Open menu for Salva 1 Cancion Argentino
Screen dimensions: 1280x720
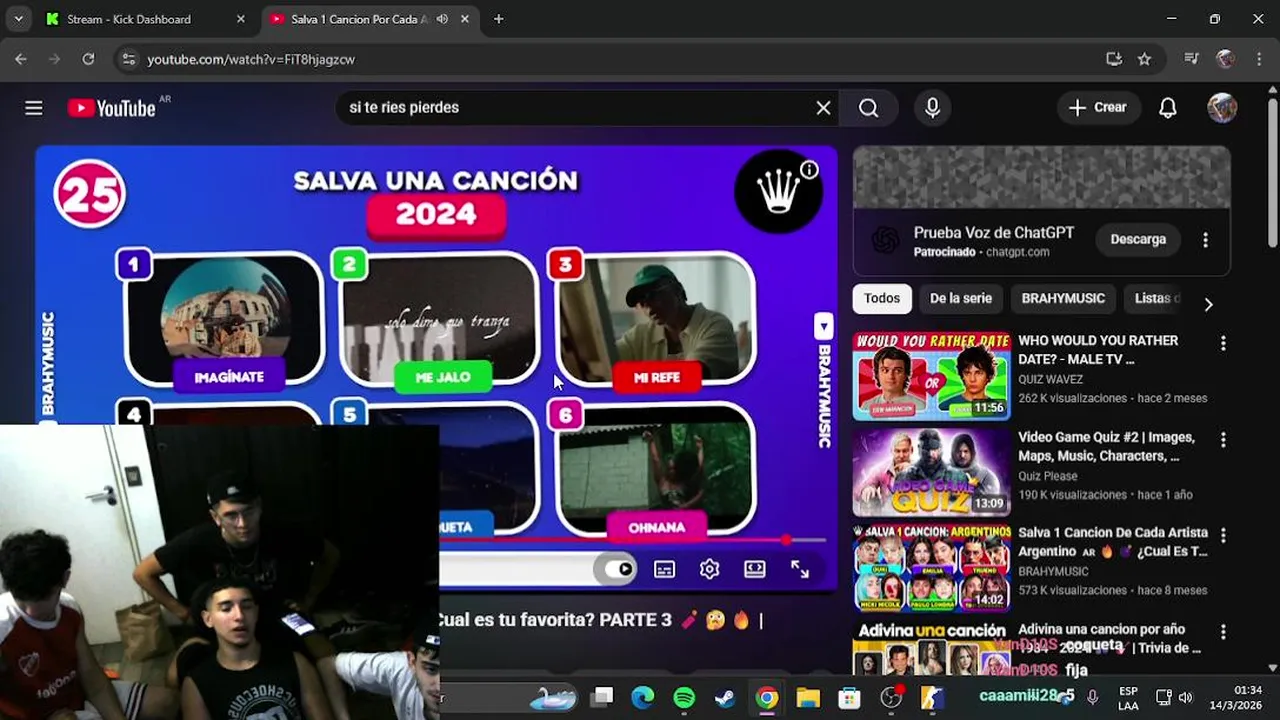point(1222,535)
